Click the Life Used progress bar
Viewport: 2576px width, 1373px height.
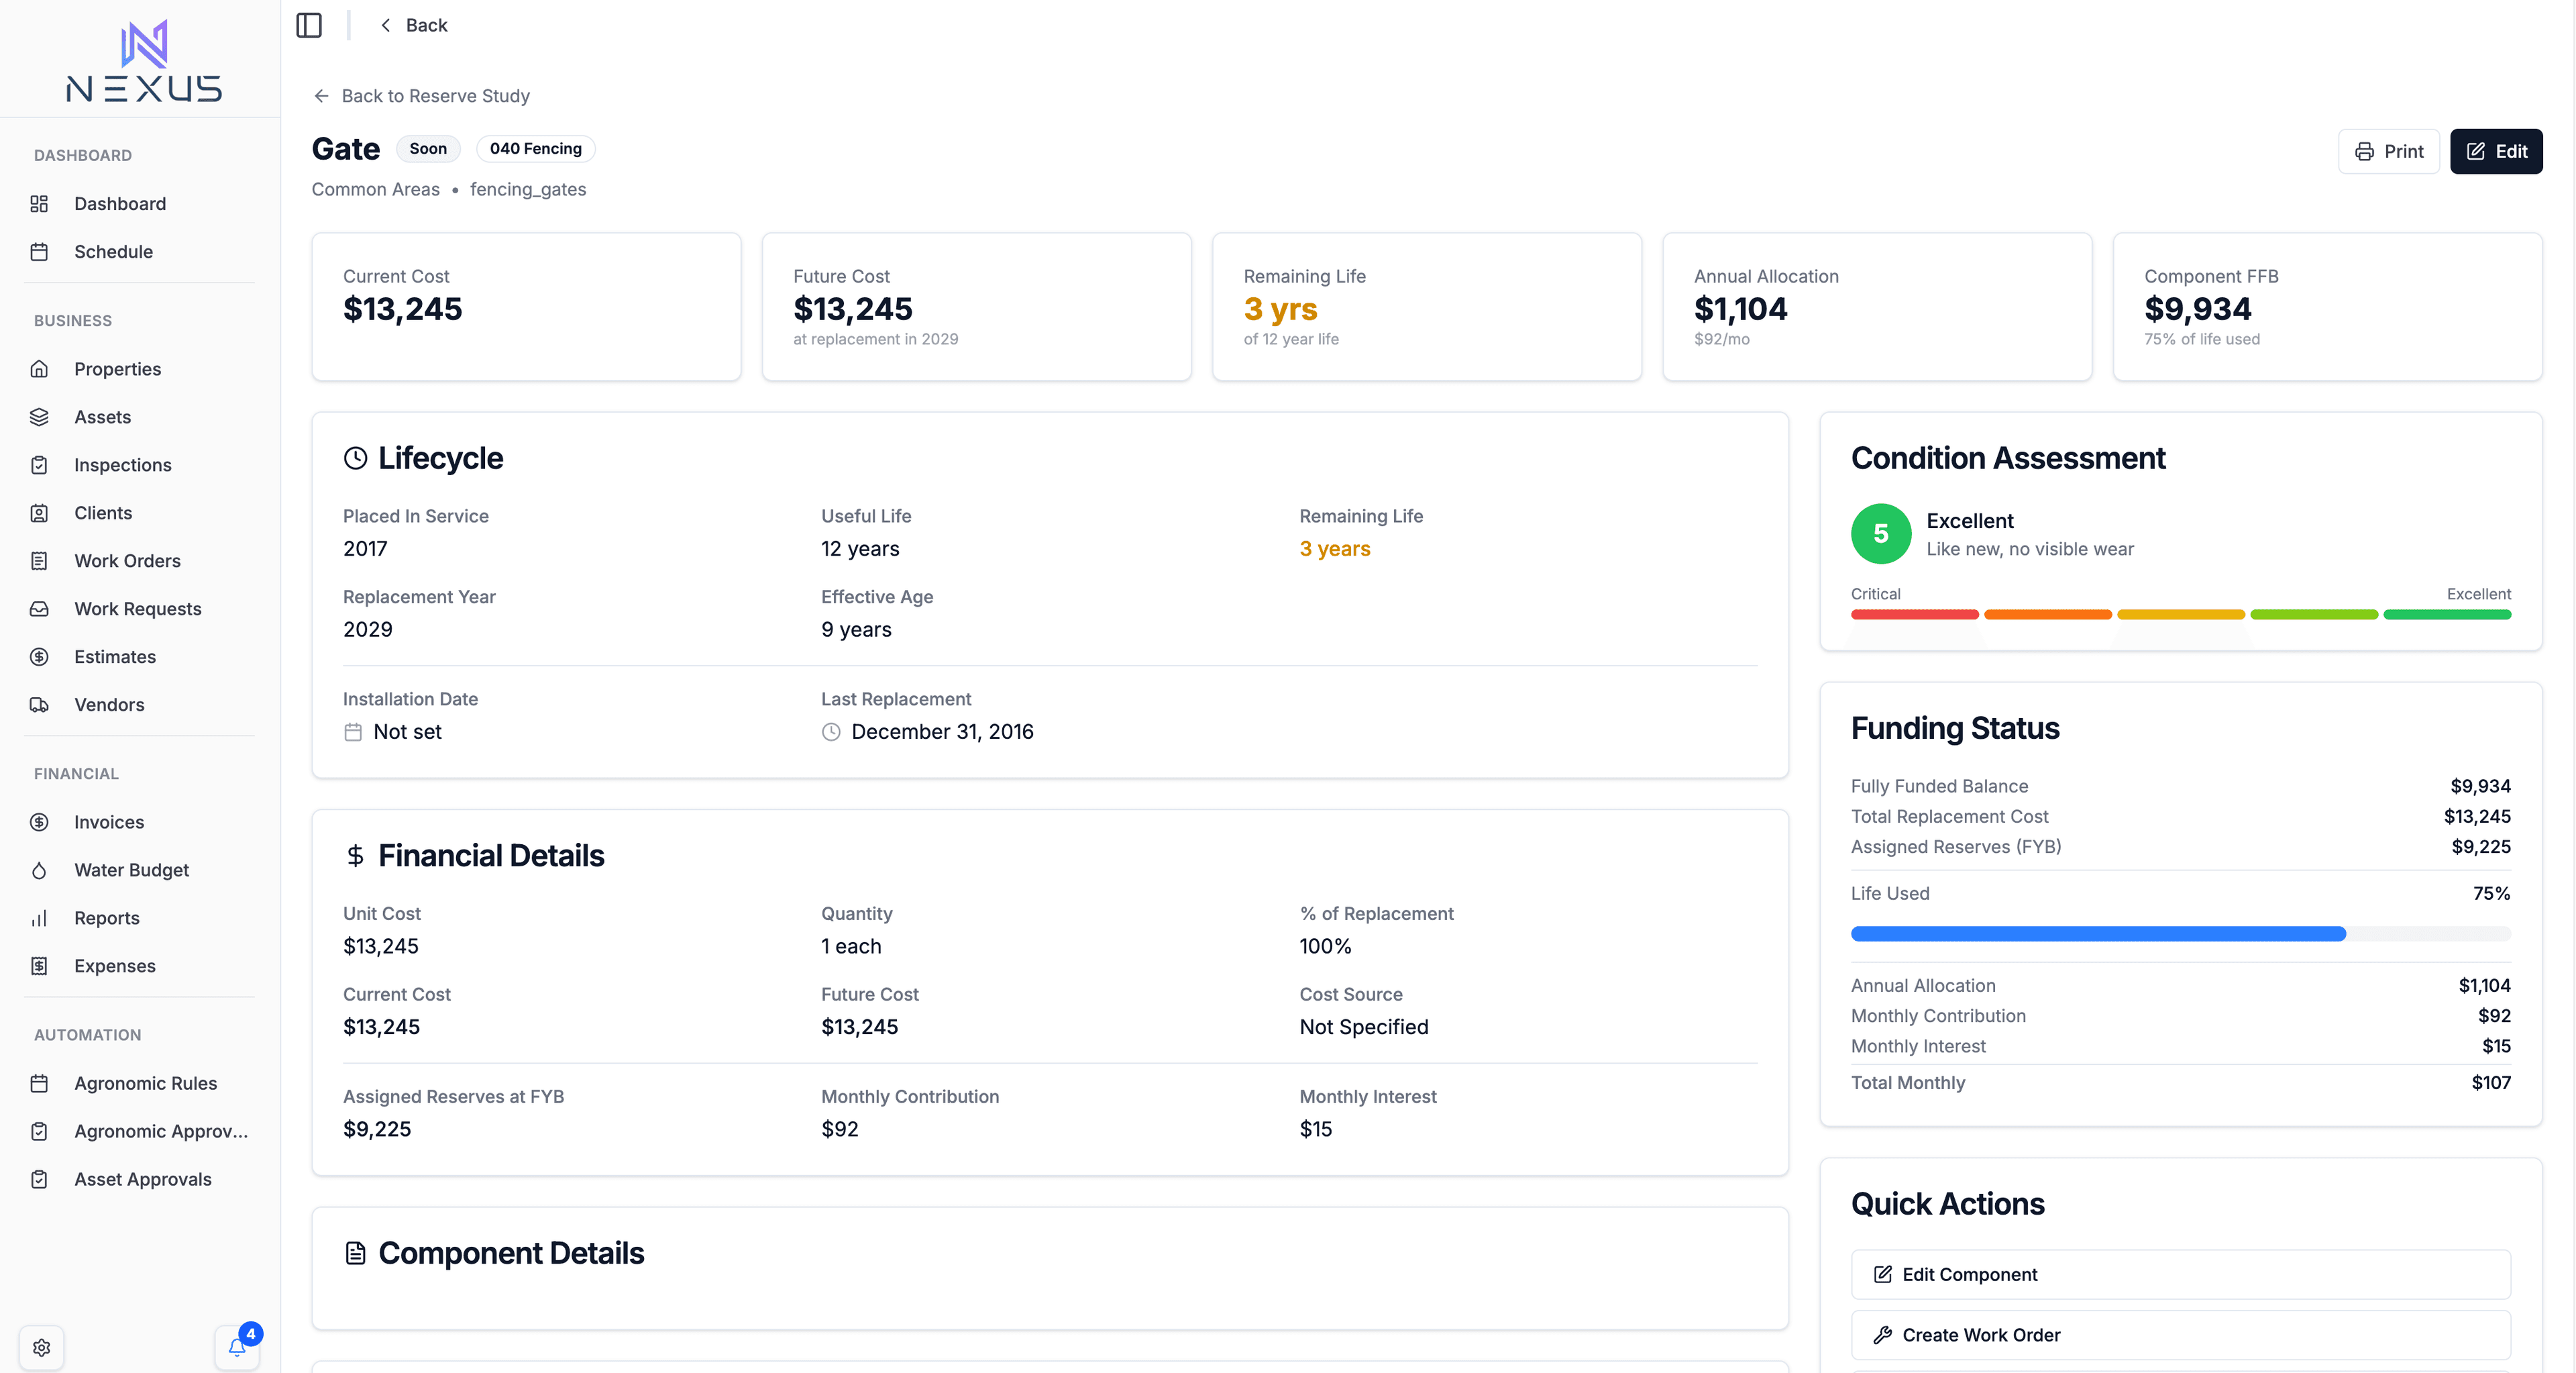tap(2180, 933)
